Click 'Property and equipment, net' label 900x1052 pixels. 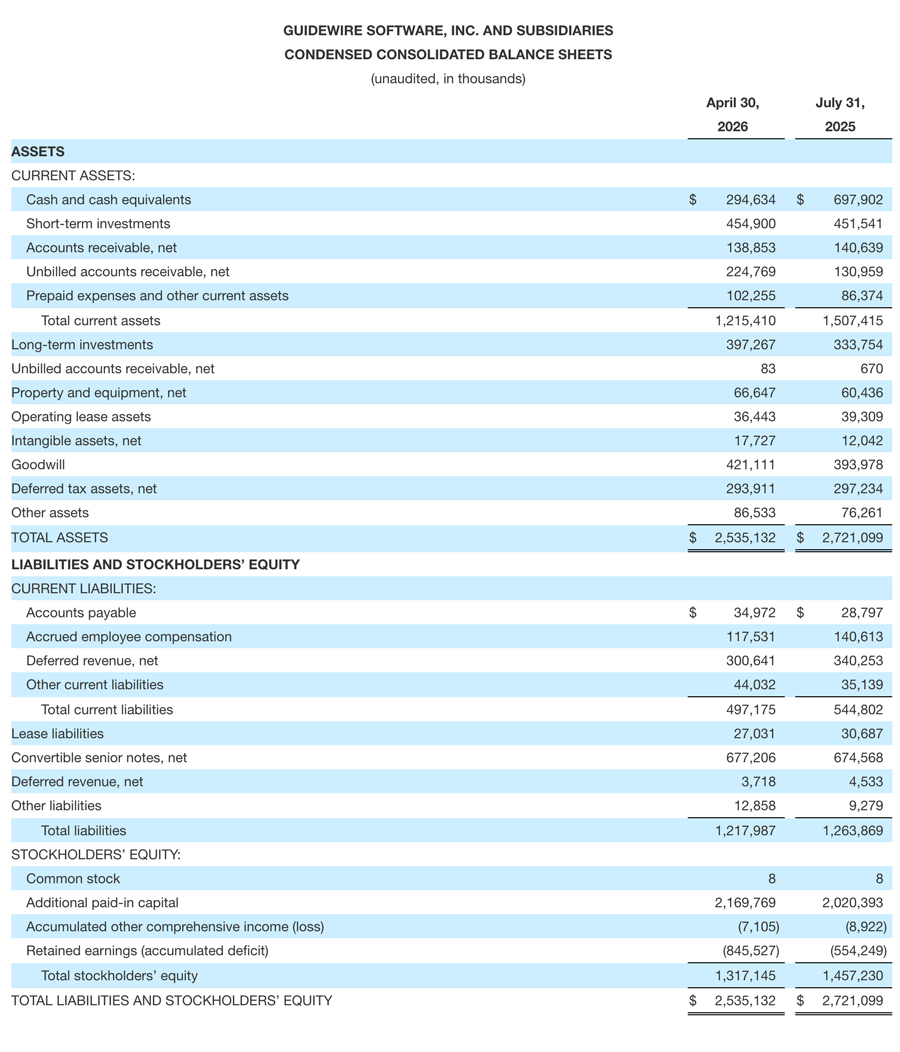tap(99, 393)
